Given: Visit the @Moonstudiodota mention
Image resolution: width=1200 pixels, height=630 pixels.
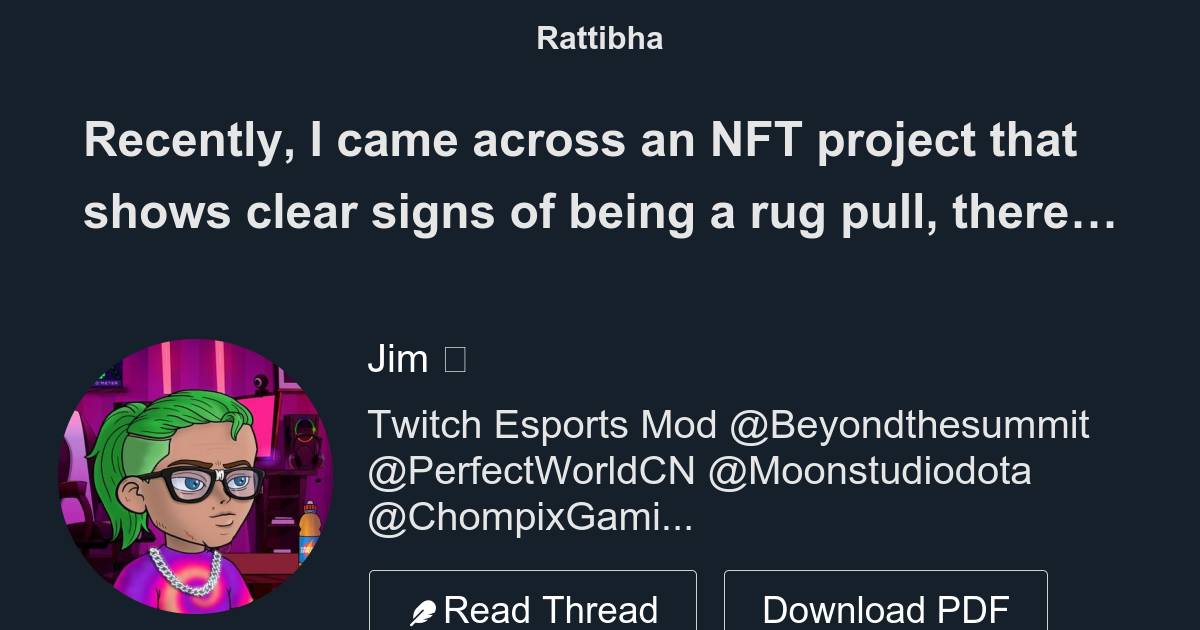Looking at the screenshot, I should click(869, 471).
